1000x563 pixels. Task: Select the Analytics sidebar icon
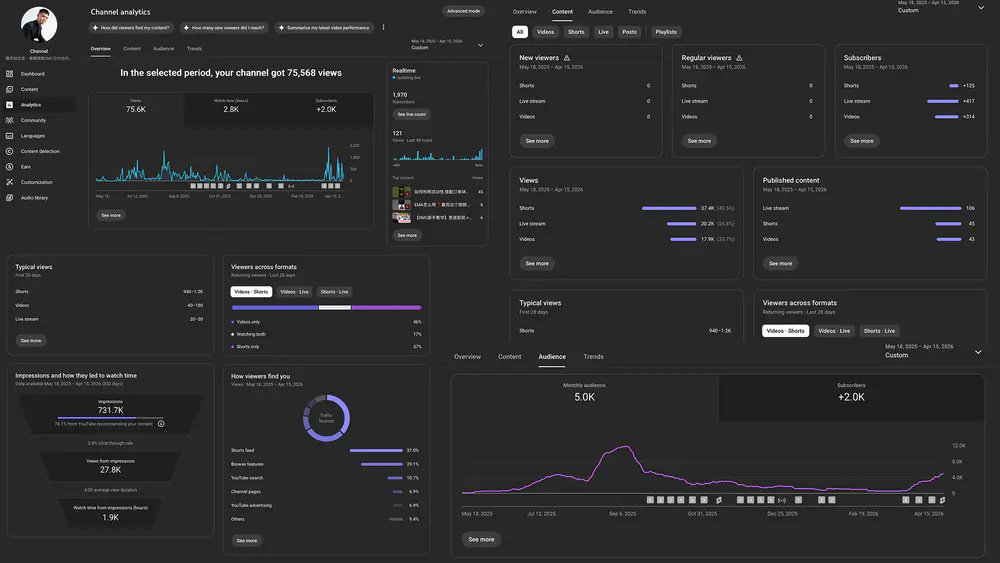tap(10, 105)
